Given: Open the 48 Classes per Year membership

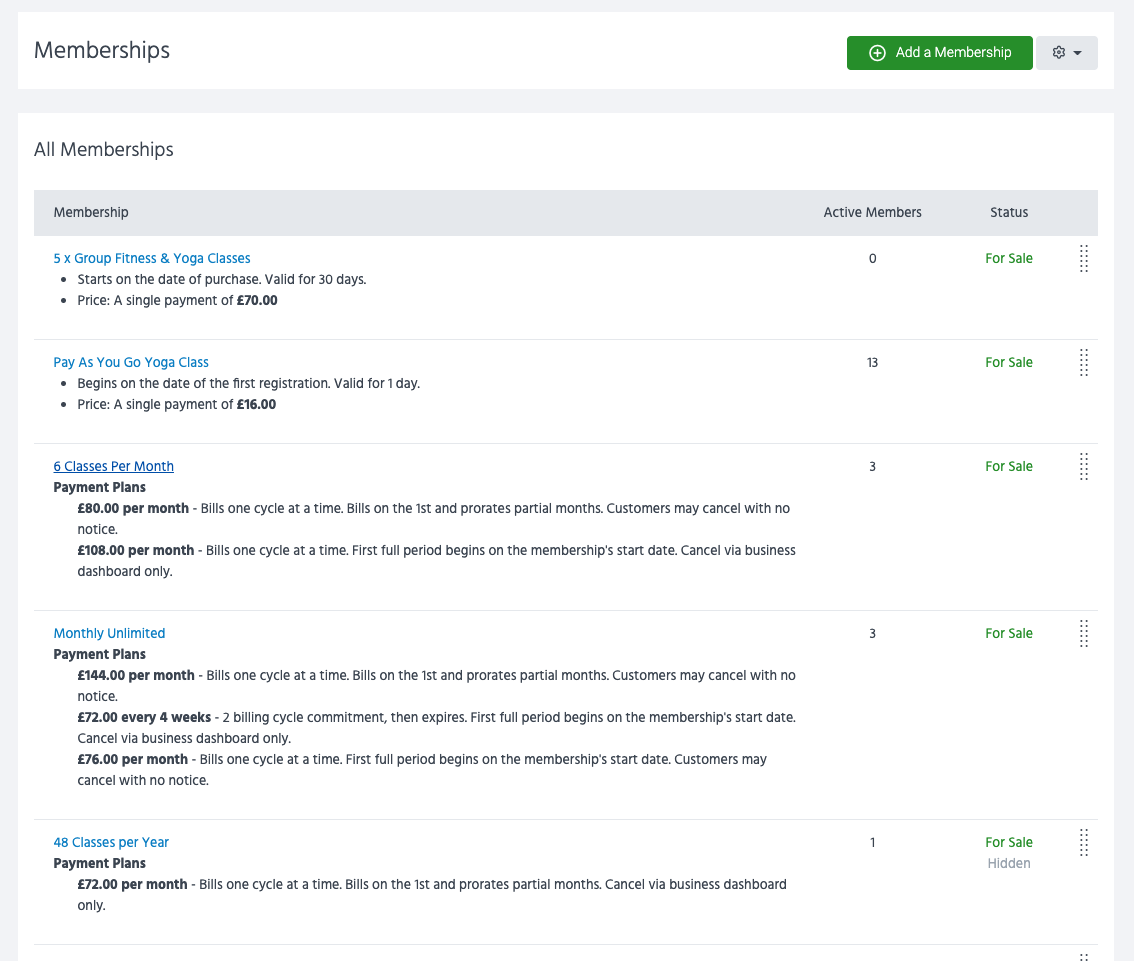Looking at the screenshot, I should (x=111, y=842).
